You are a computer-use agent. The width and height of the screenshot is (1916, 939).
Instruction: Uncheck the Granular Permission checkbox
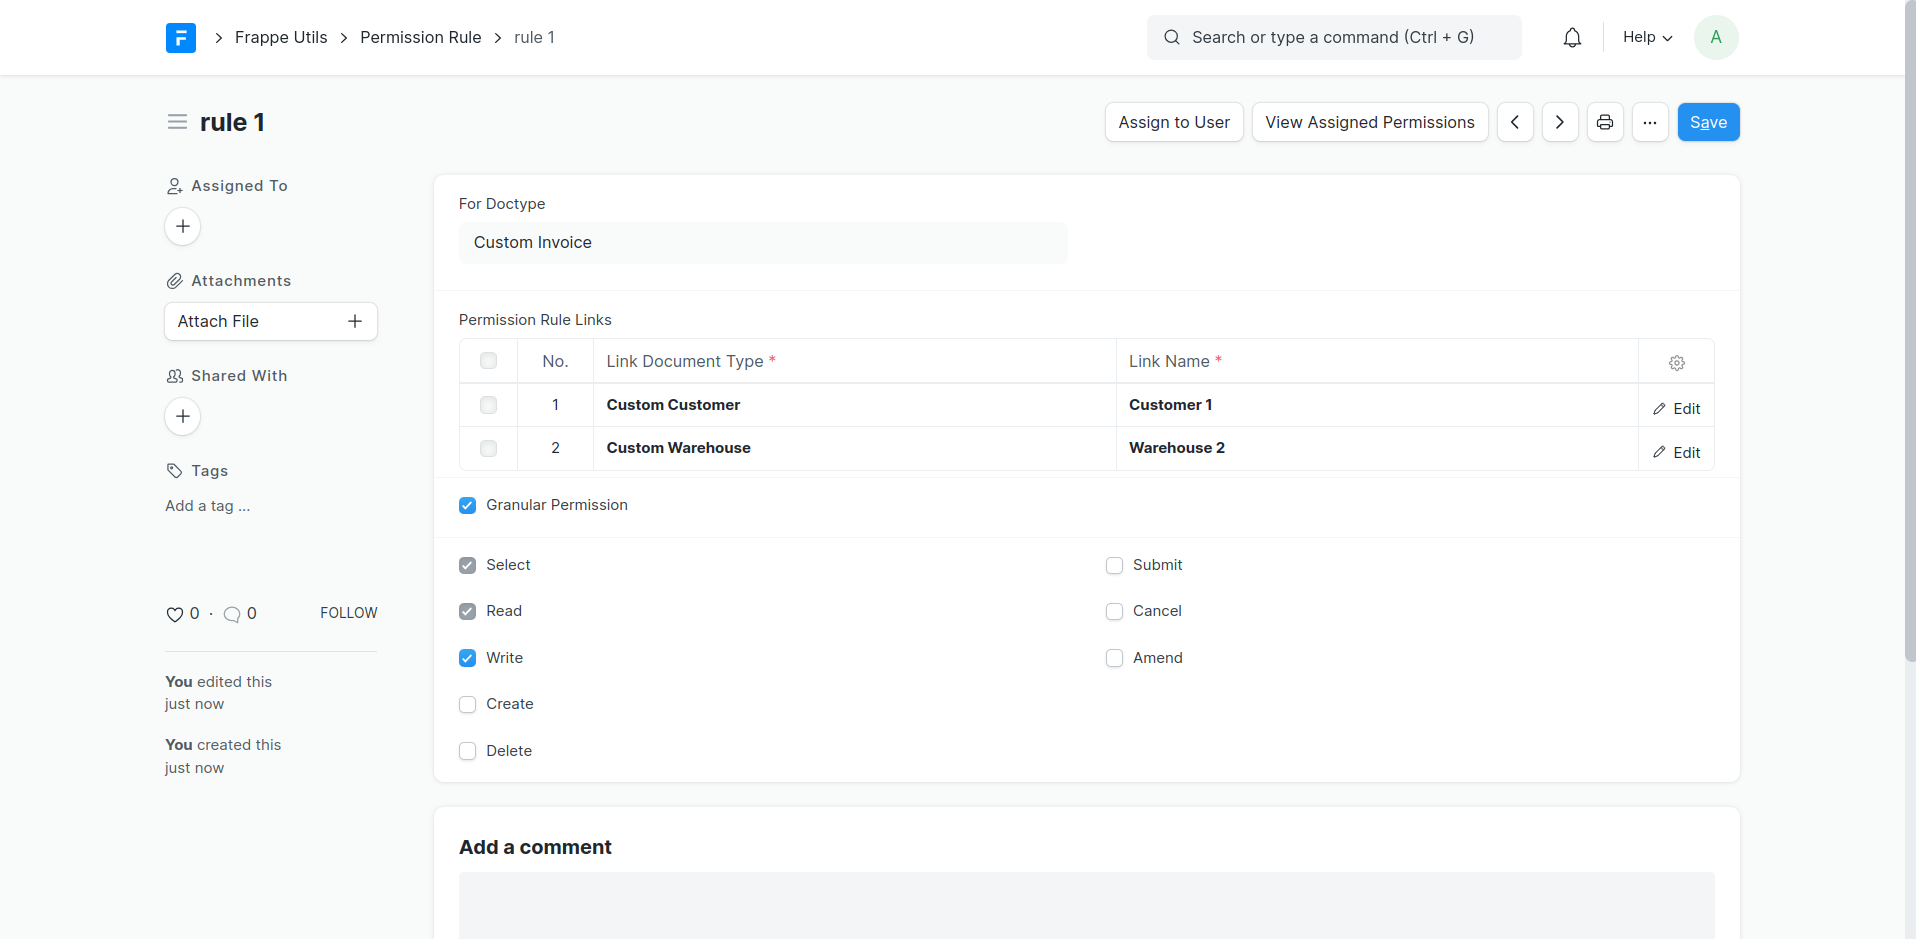[x=468, y=506]
